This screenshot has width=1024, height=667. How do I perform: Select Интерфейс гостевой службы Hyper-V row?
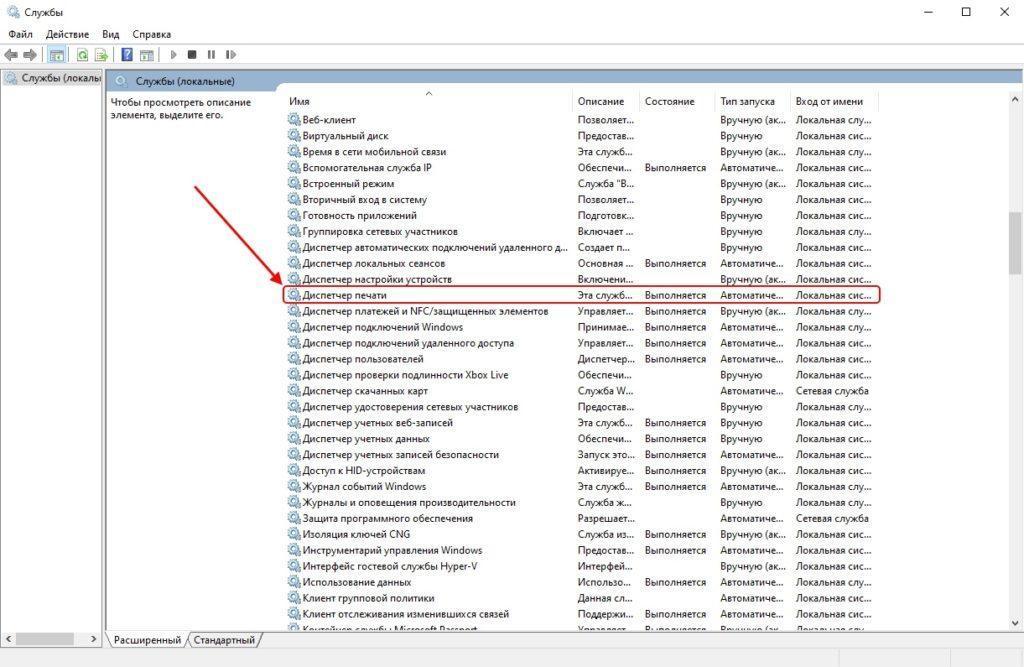point(390,566)
